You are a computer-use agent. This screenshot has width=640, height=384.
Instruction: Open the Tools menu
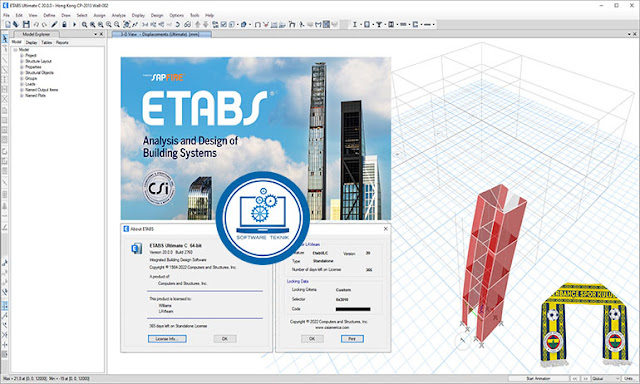194,15
